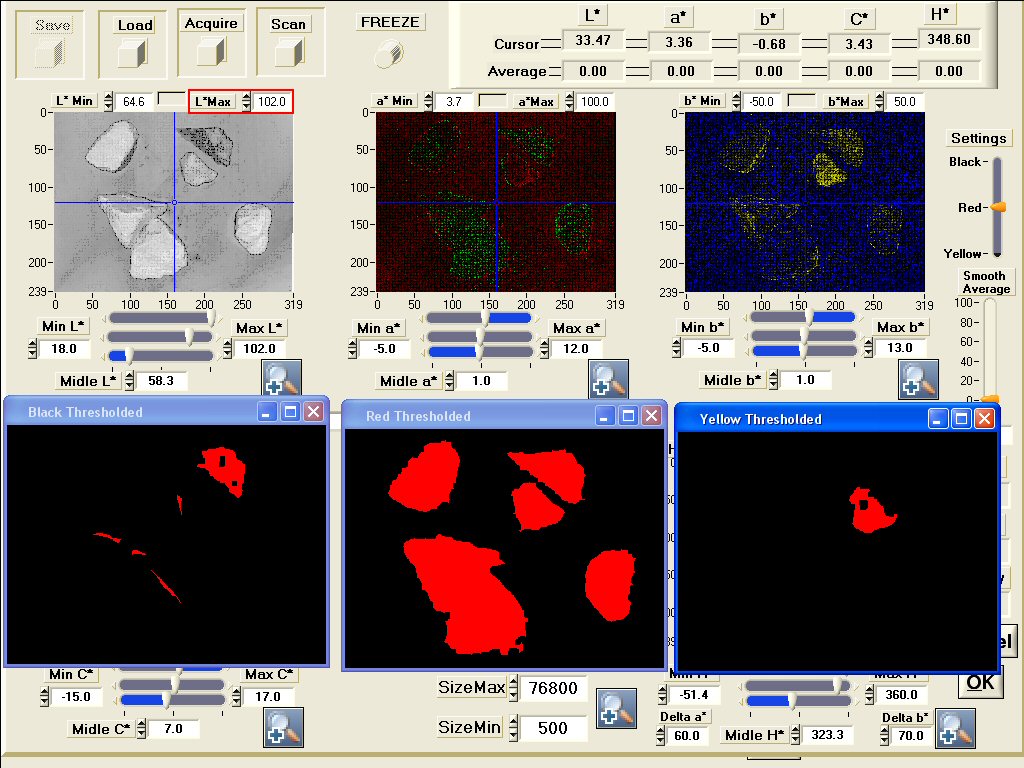The width and height of the screenshot is (1024, 768).
Task: Toggle the indicator box beside L* Min
Action: [172, 100]
